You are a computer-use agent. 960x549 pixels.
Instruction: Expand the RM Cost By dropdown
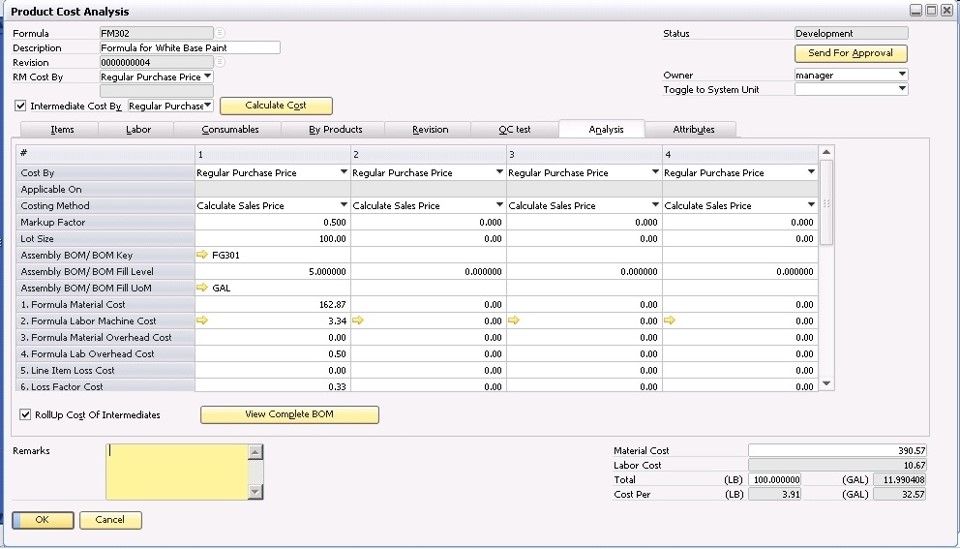point(207,76)
